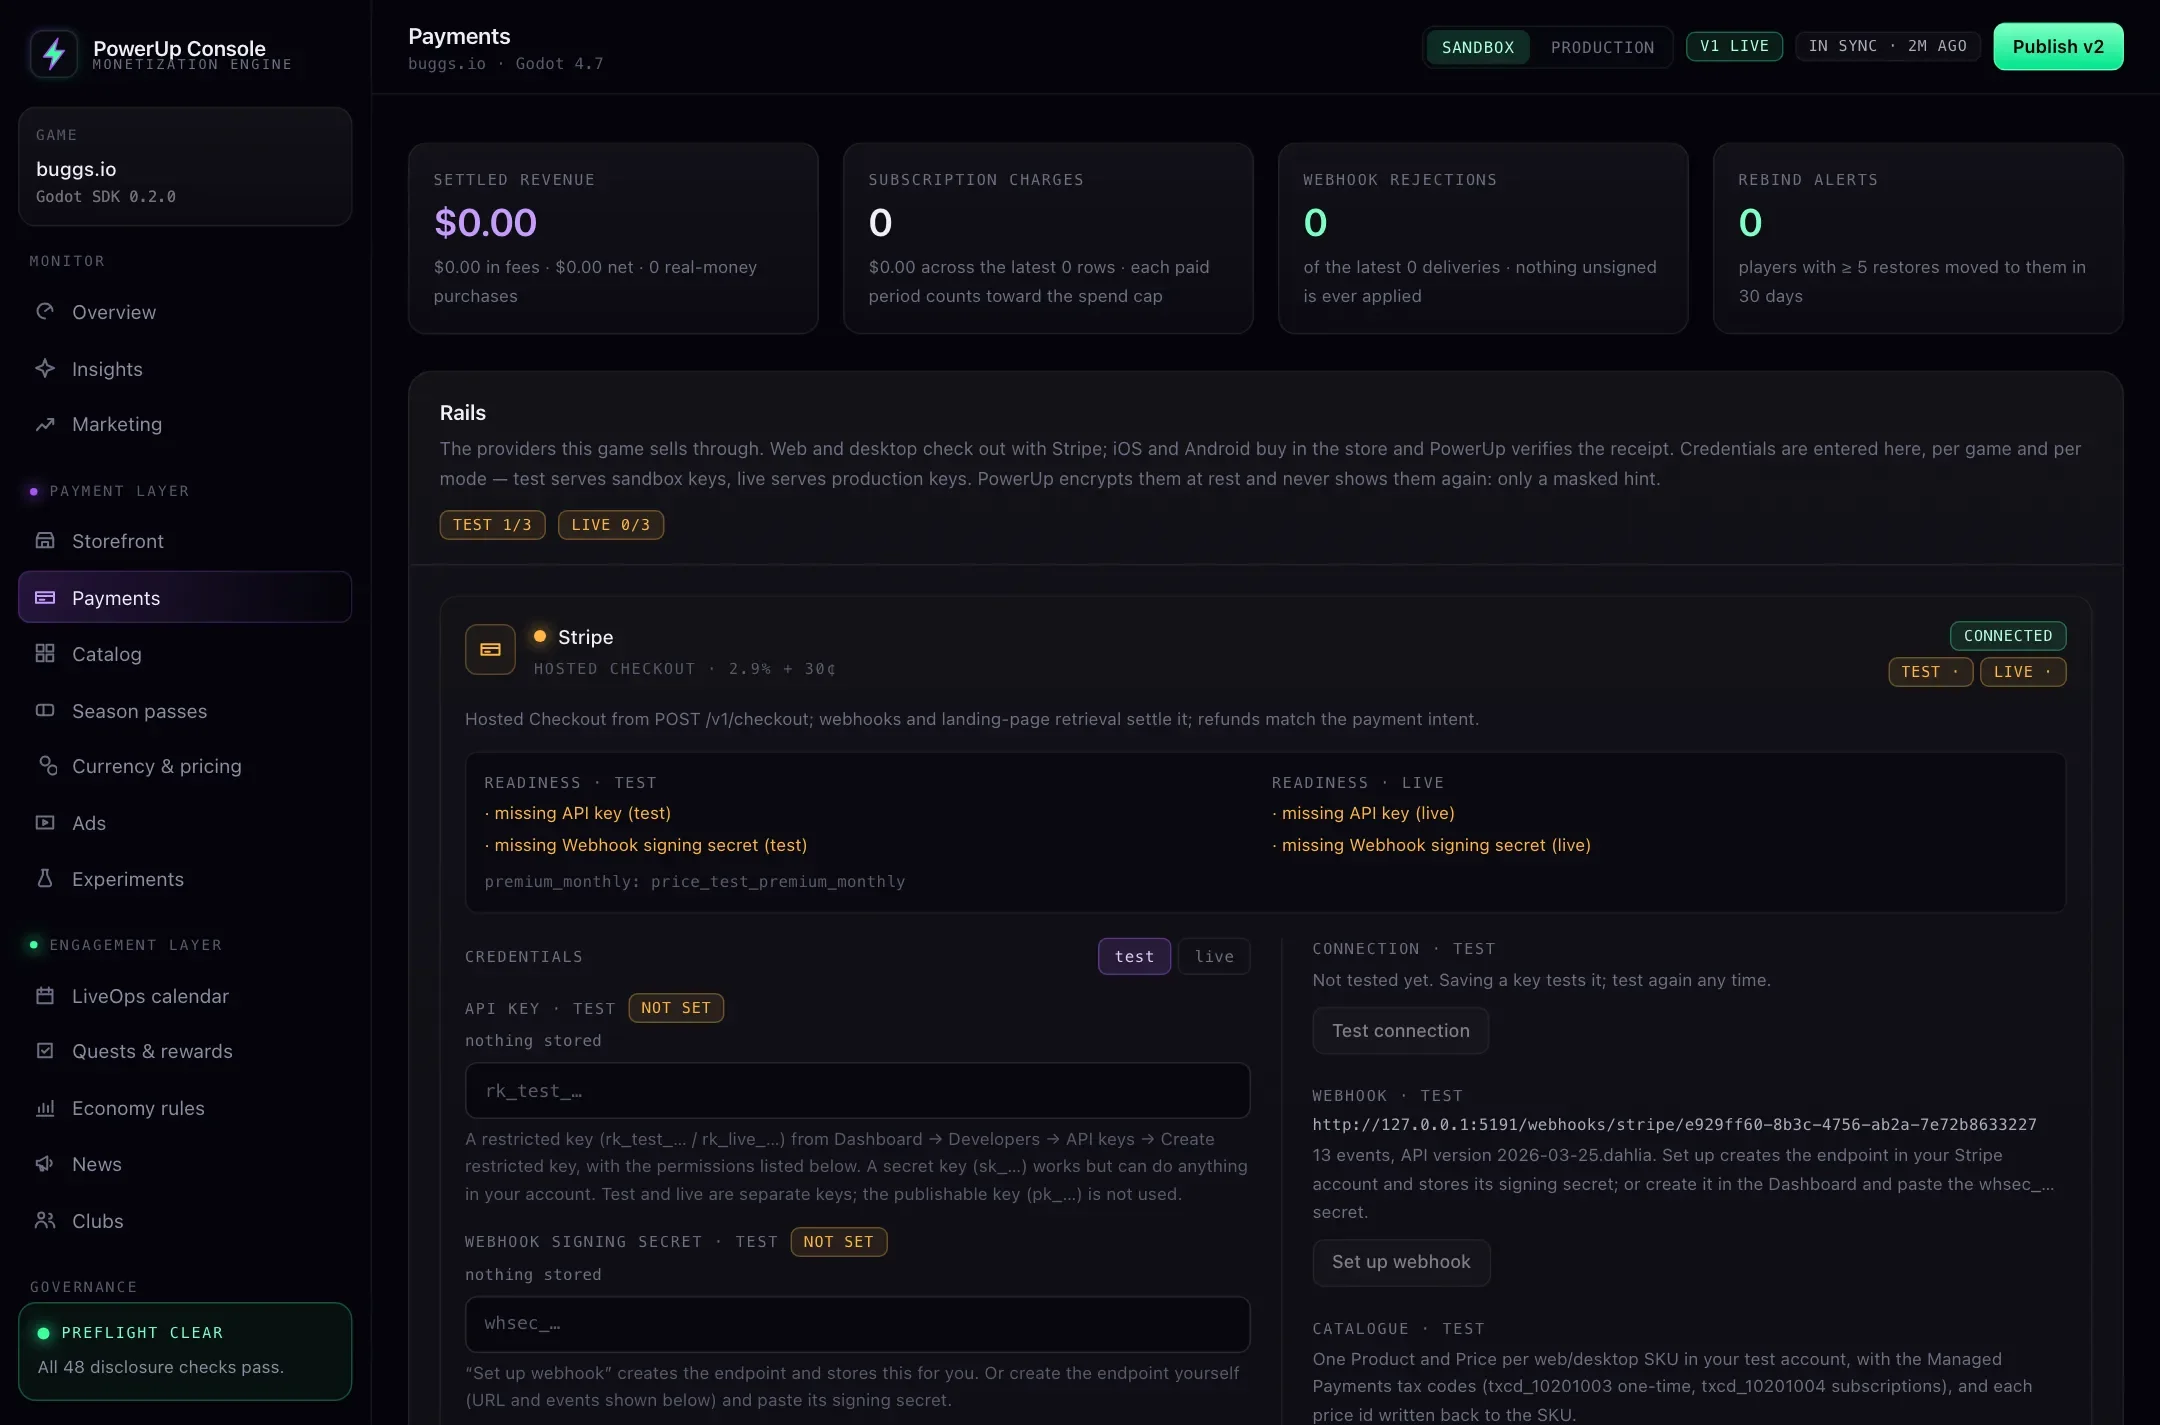Viewport: 2160px width, 1425px height.
Task: Navigate to Currency & pricing label
Action: (x=157, y=766)
